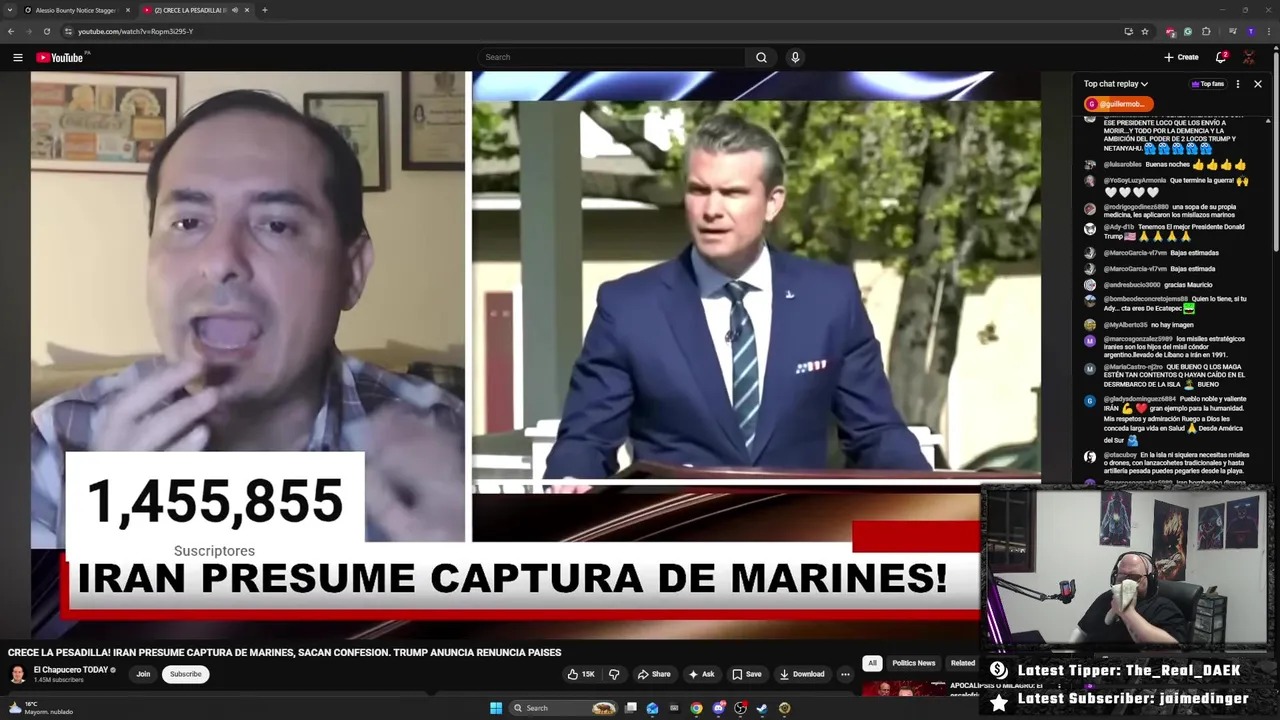Open the APOCALIPSIS recommended video thumbnail
The image size is (1280, 720).
click(904, 688)
